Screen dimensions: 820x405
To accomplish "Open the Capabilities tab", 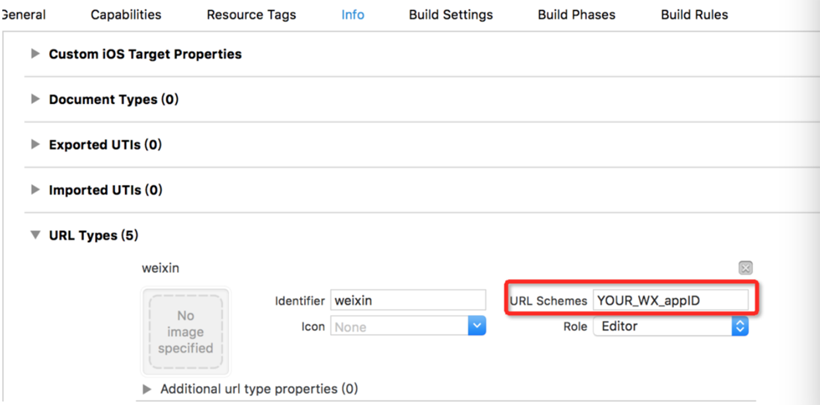I will click(126, 15).
